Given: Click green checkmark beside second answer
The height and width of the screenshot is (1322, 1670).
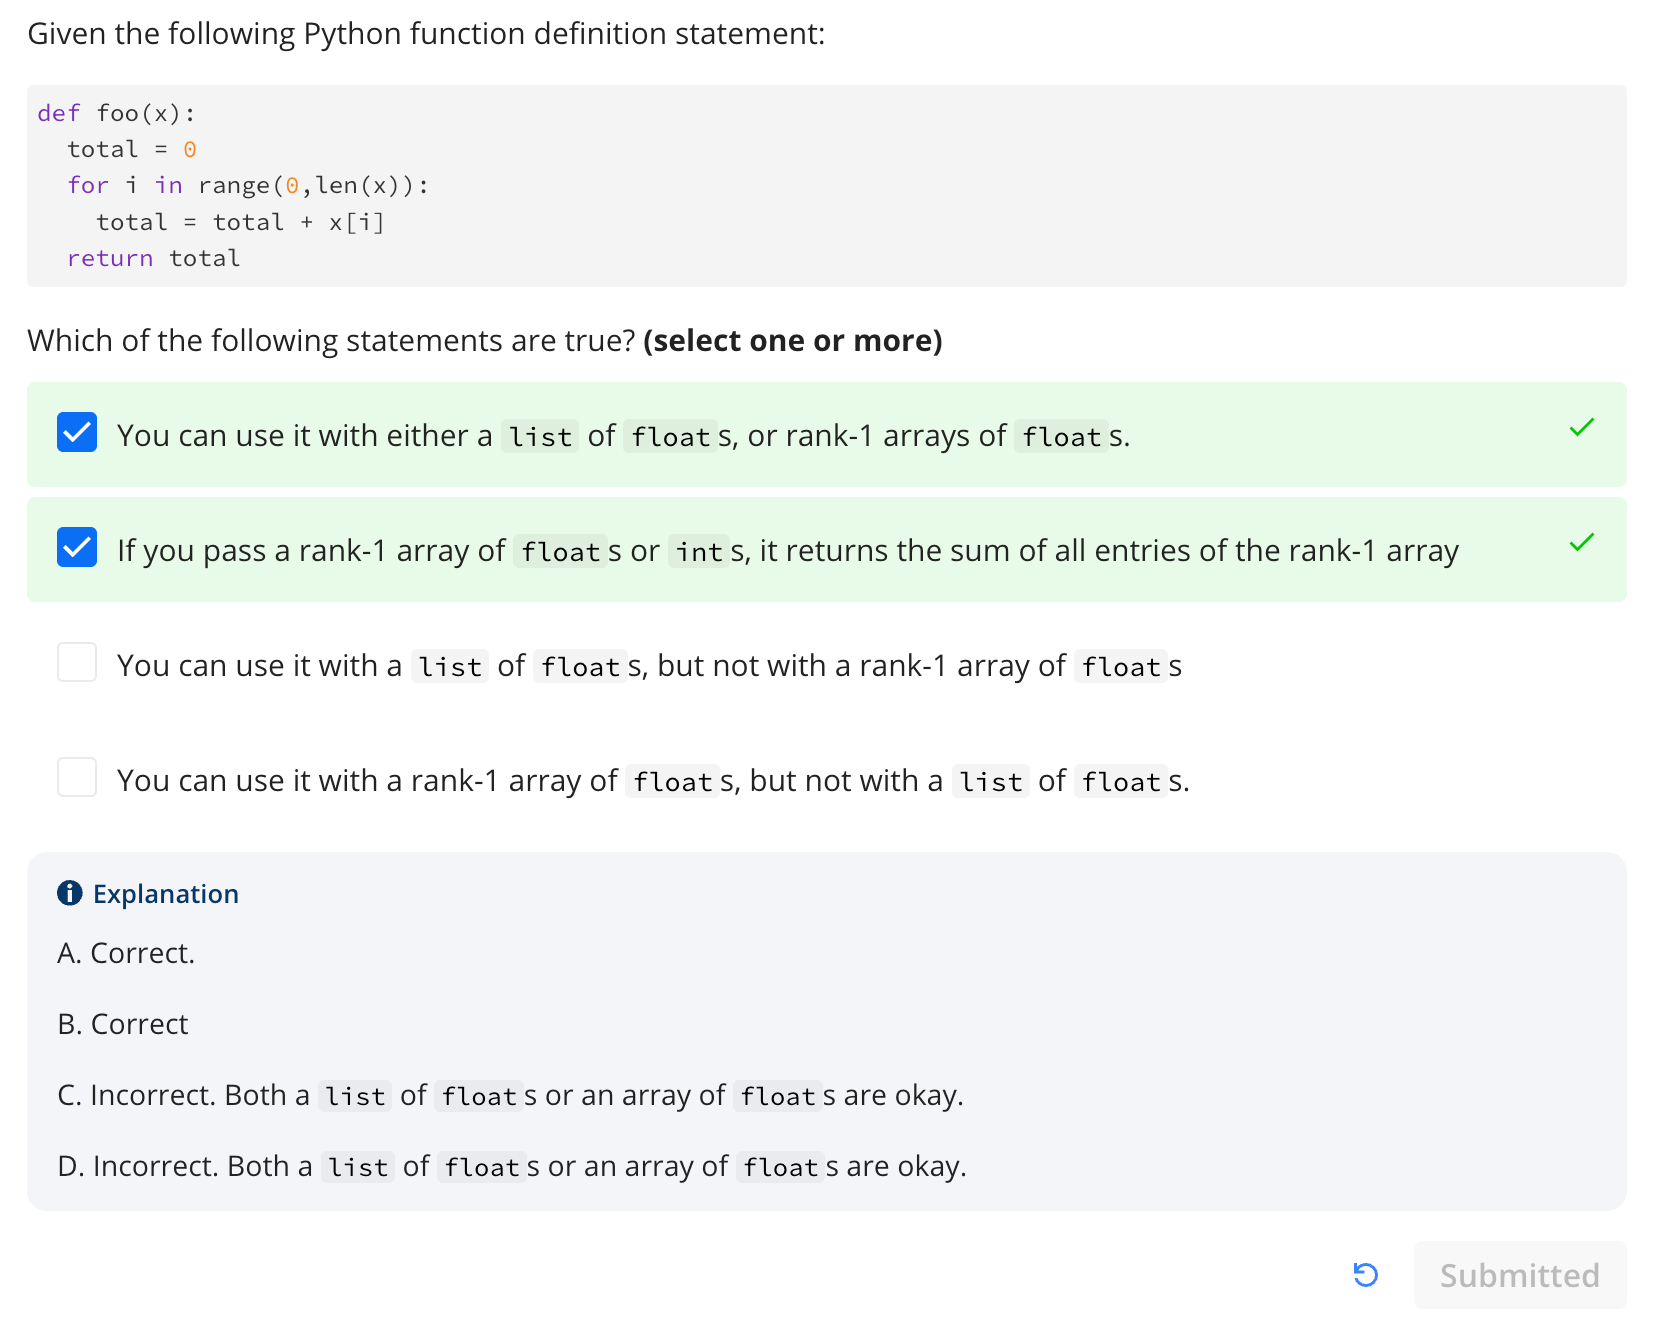Looking at the screenshot, I should point(1581,543).
